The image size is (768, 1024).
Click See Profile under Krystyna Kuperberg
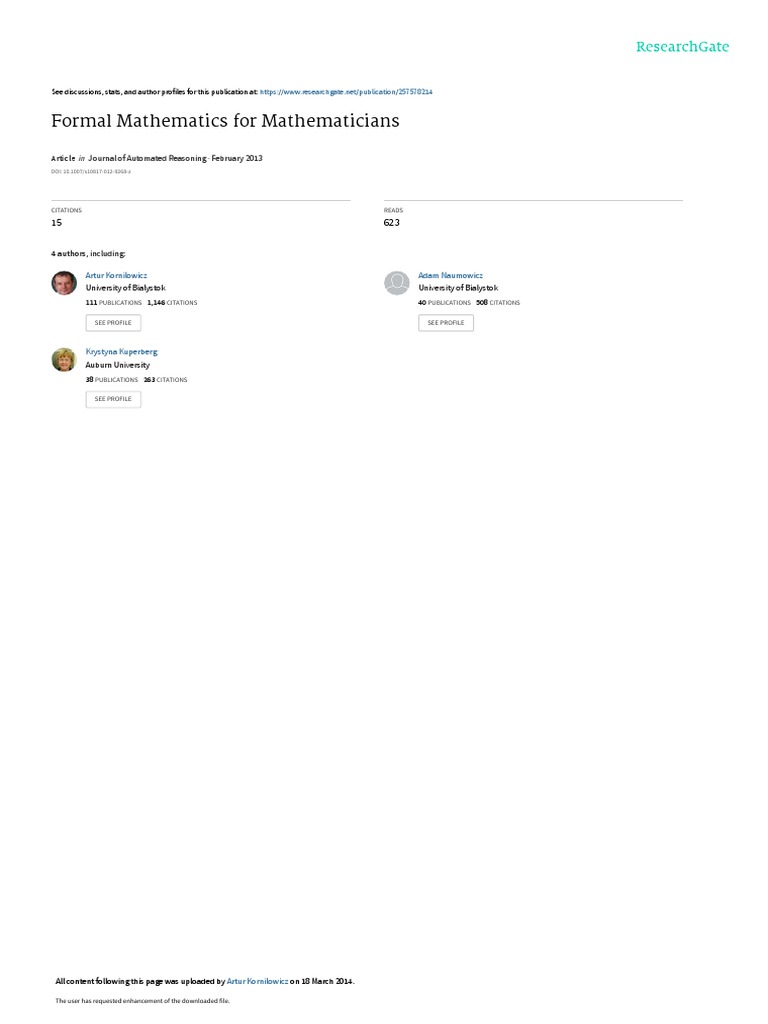tap(113, 399)
